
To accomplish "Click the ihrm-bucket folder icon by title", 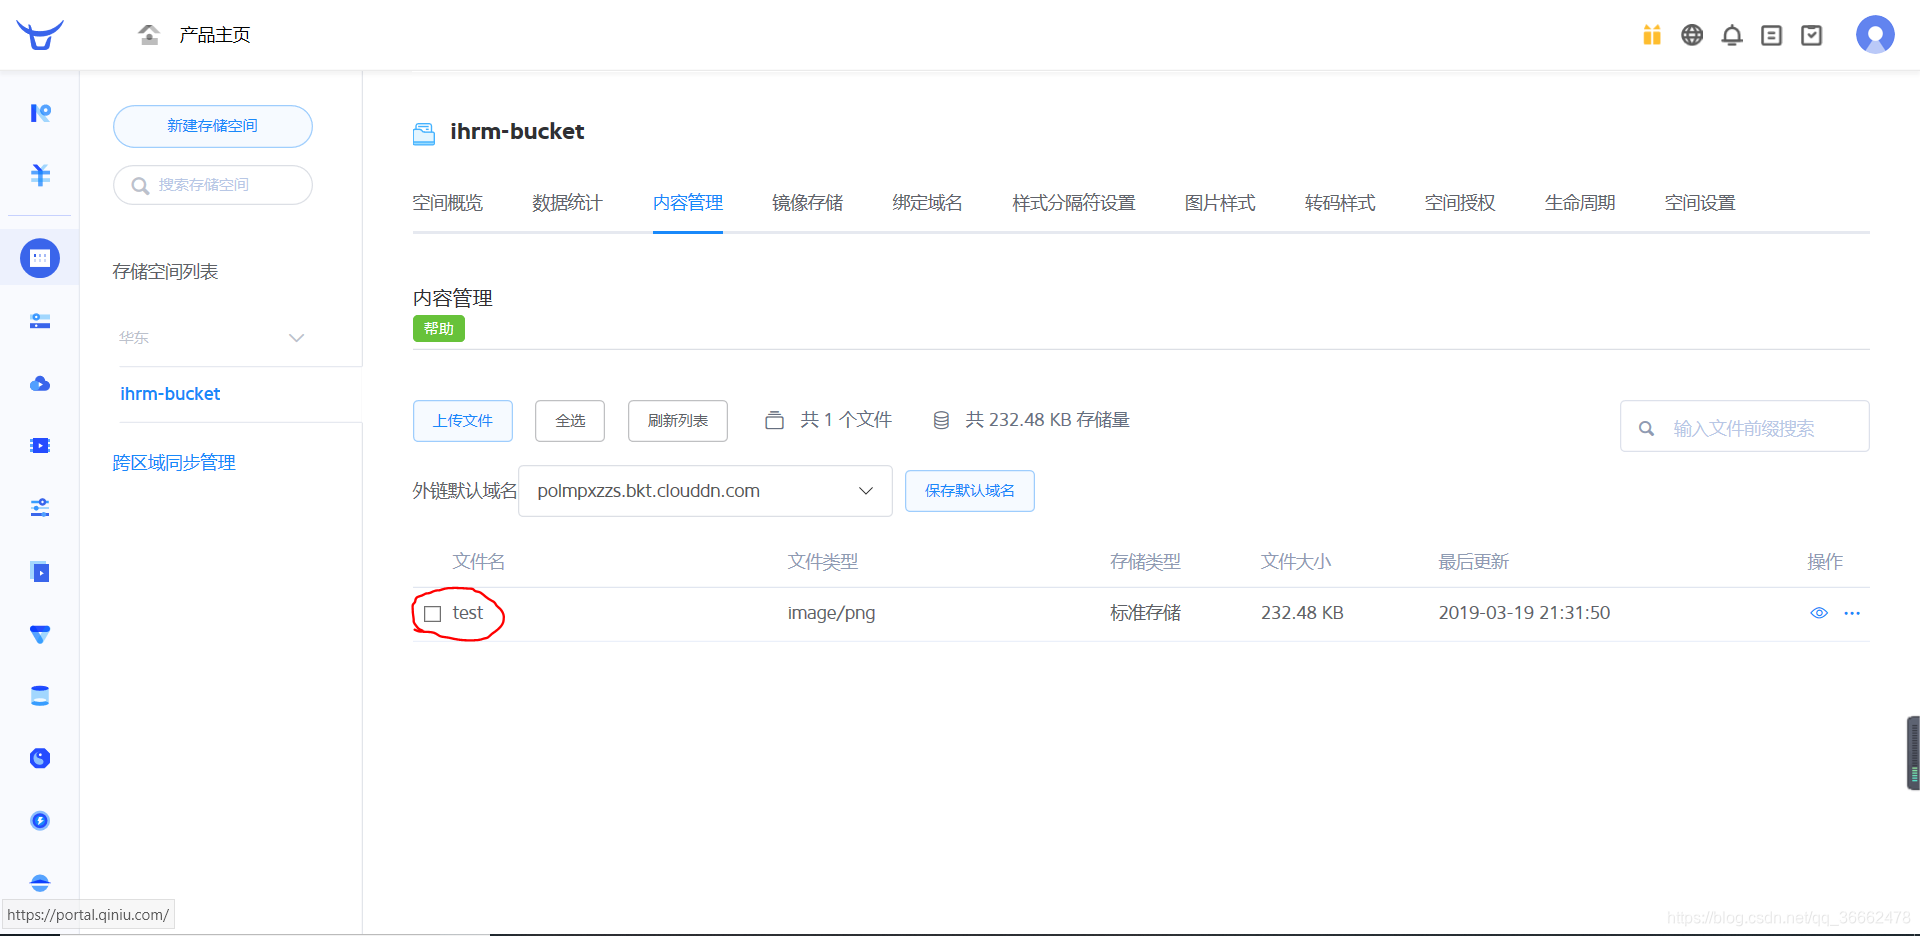I will point(424,133).
